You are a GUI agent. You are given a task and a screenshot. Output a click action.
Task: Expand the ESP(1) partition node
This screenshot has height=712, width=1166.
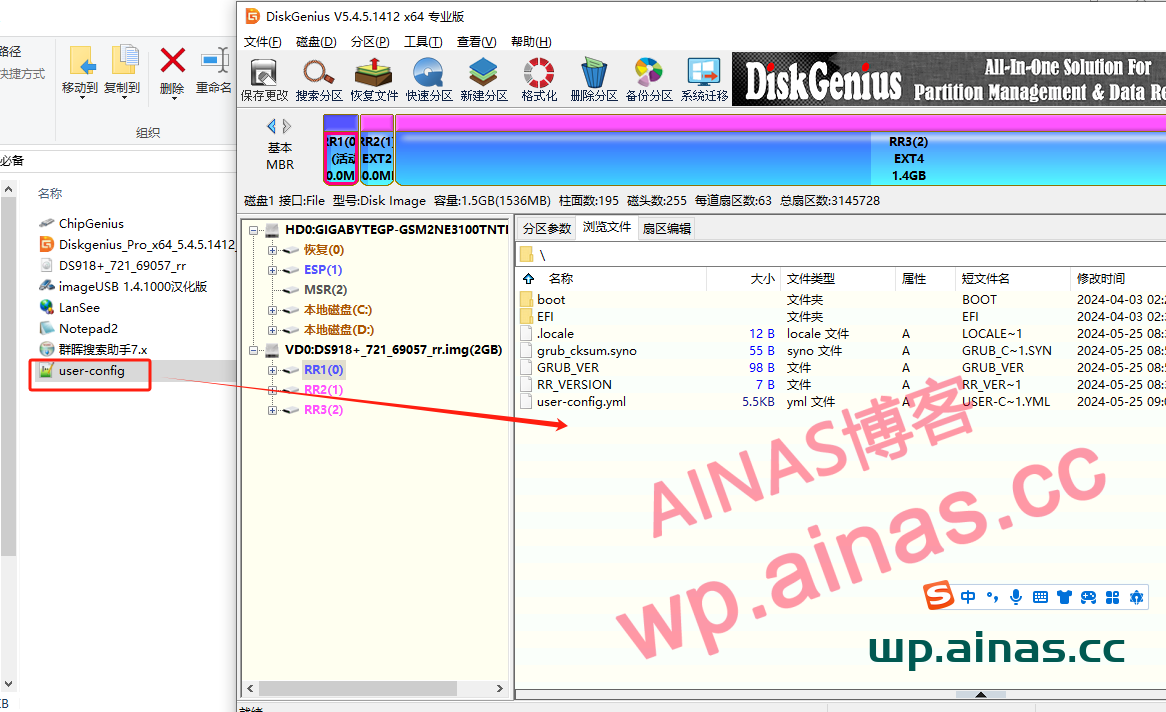[x=272, y=270]
